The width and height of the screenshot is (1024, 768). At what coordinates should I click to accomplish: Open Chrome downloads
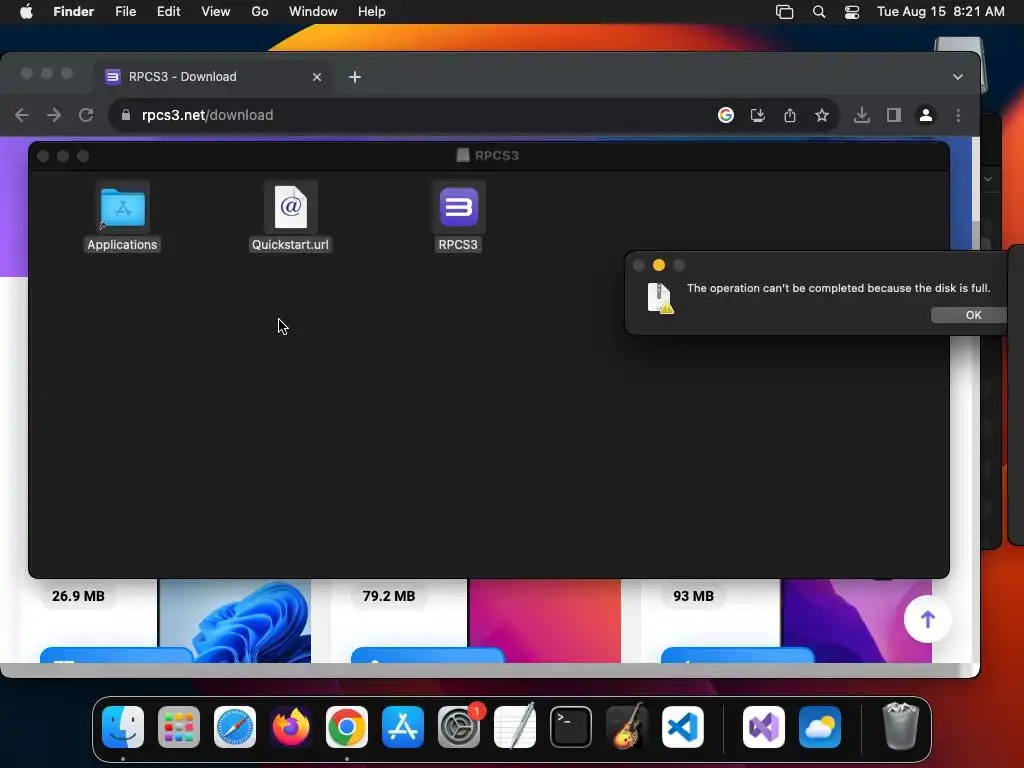coord(861,115)
